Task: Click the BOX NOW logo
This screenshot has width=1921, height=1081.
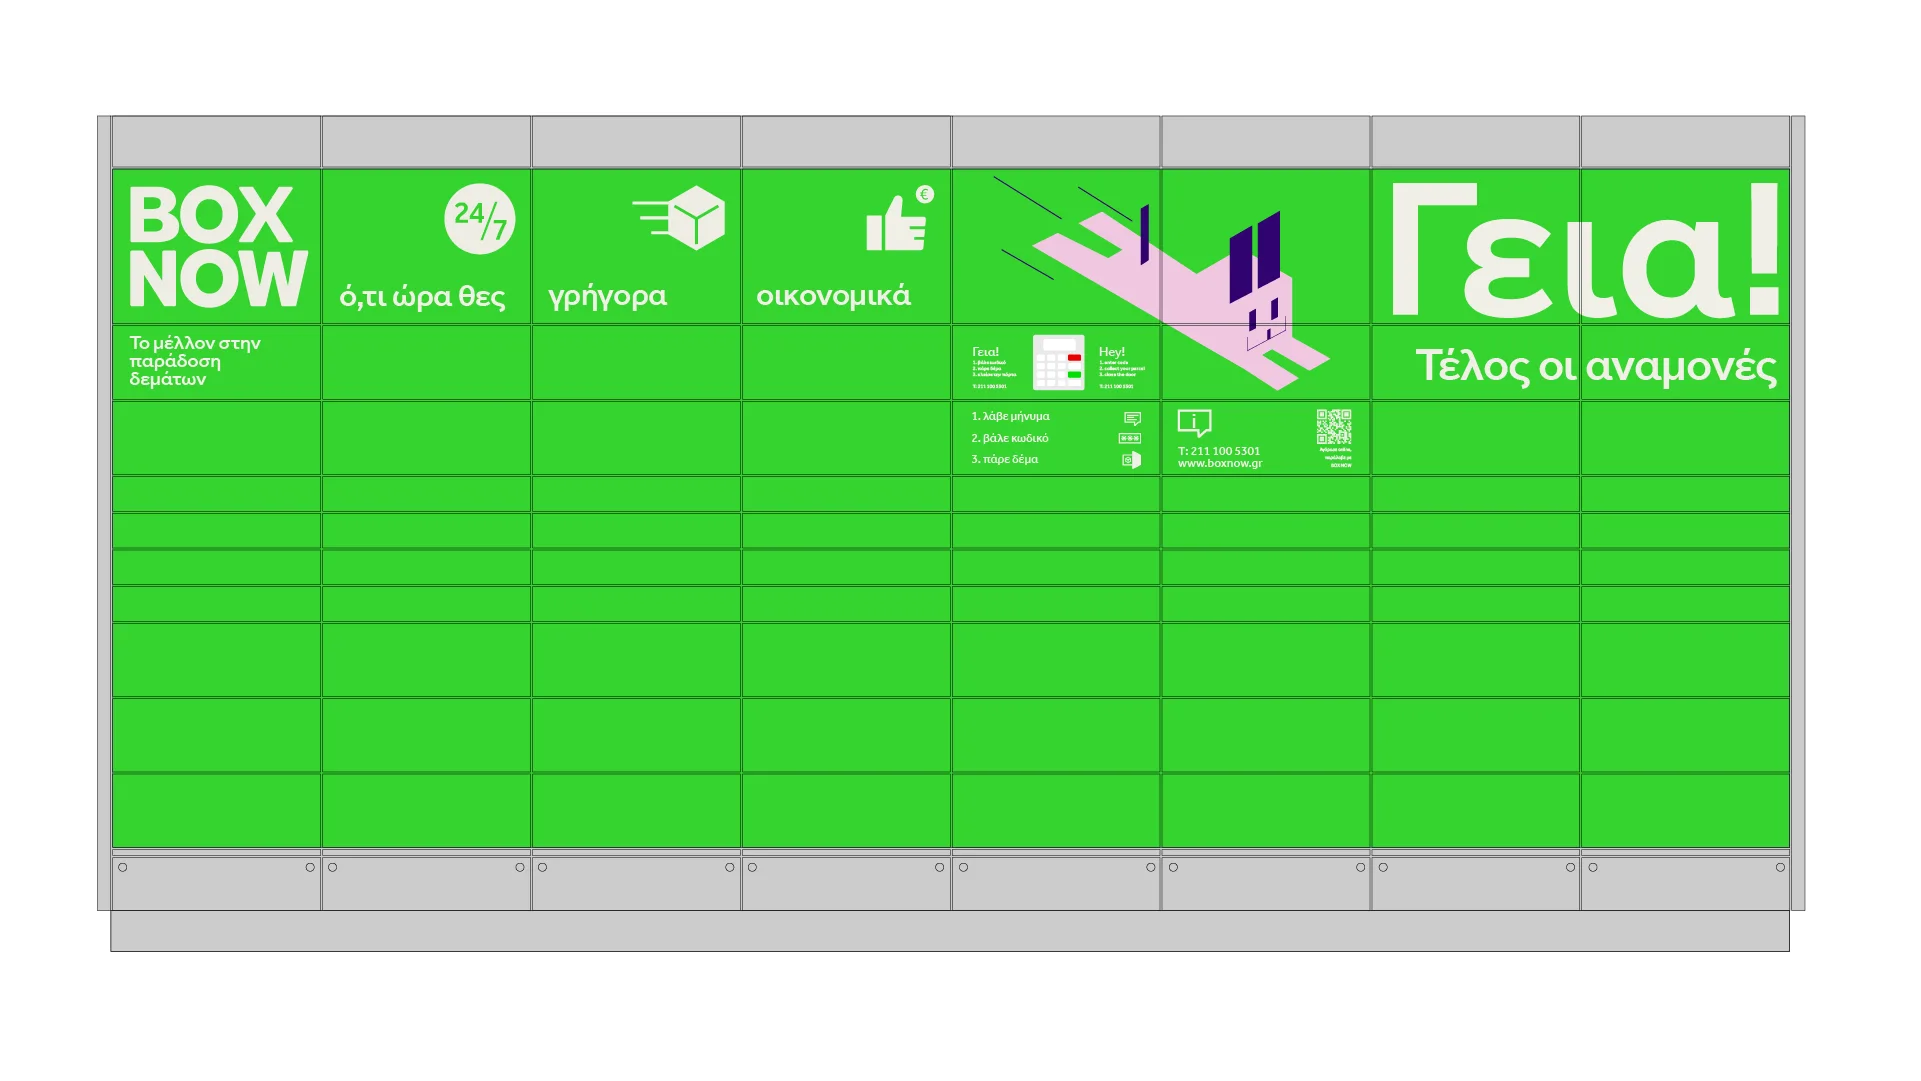Action: pos(217,246)
